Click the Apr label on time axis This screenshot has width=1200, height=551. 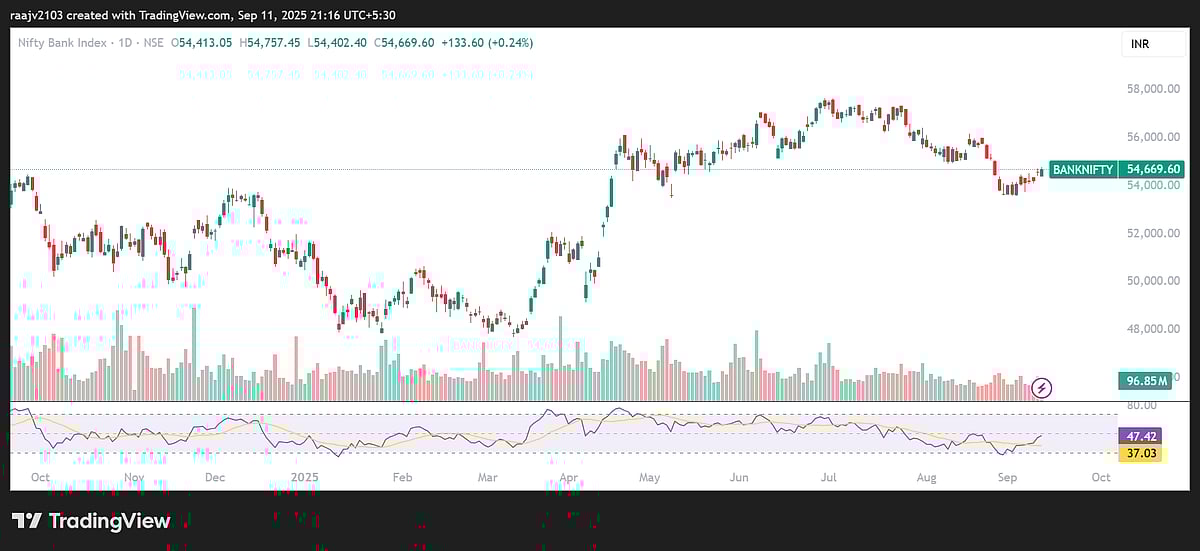[571, 478]
